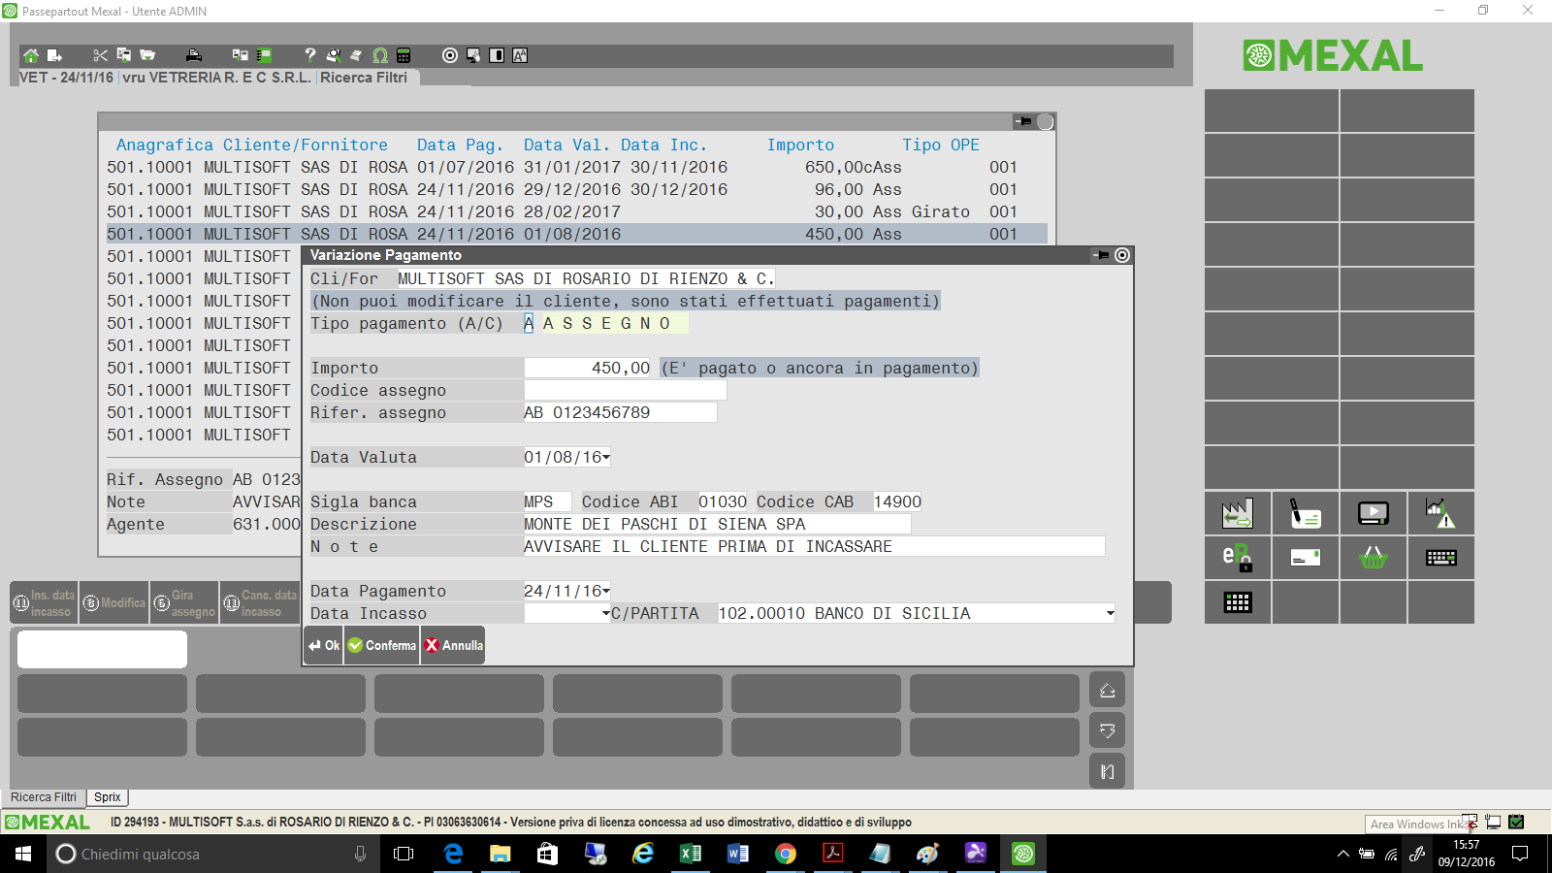The image size is (1552, 873).
Task: Click the green home icon in toolbar
Action: point(31,56)
